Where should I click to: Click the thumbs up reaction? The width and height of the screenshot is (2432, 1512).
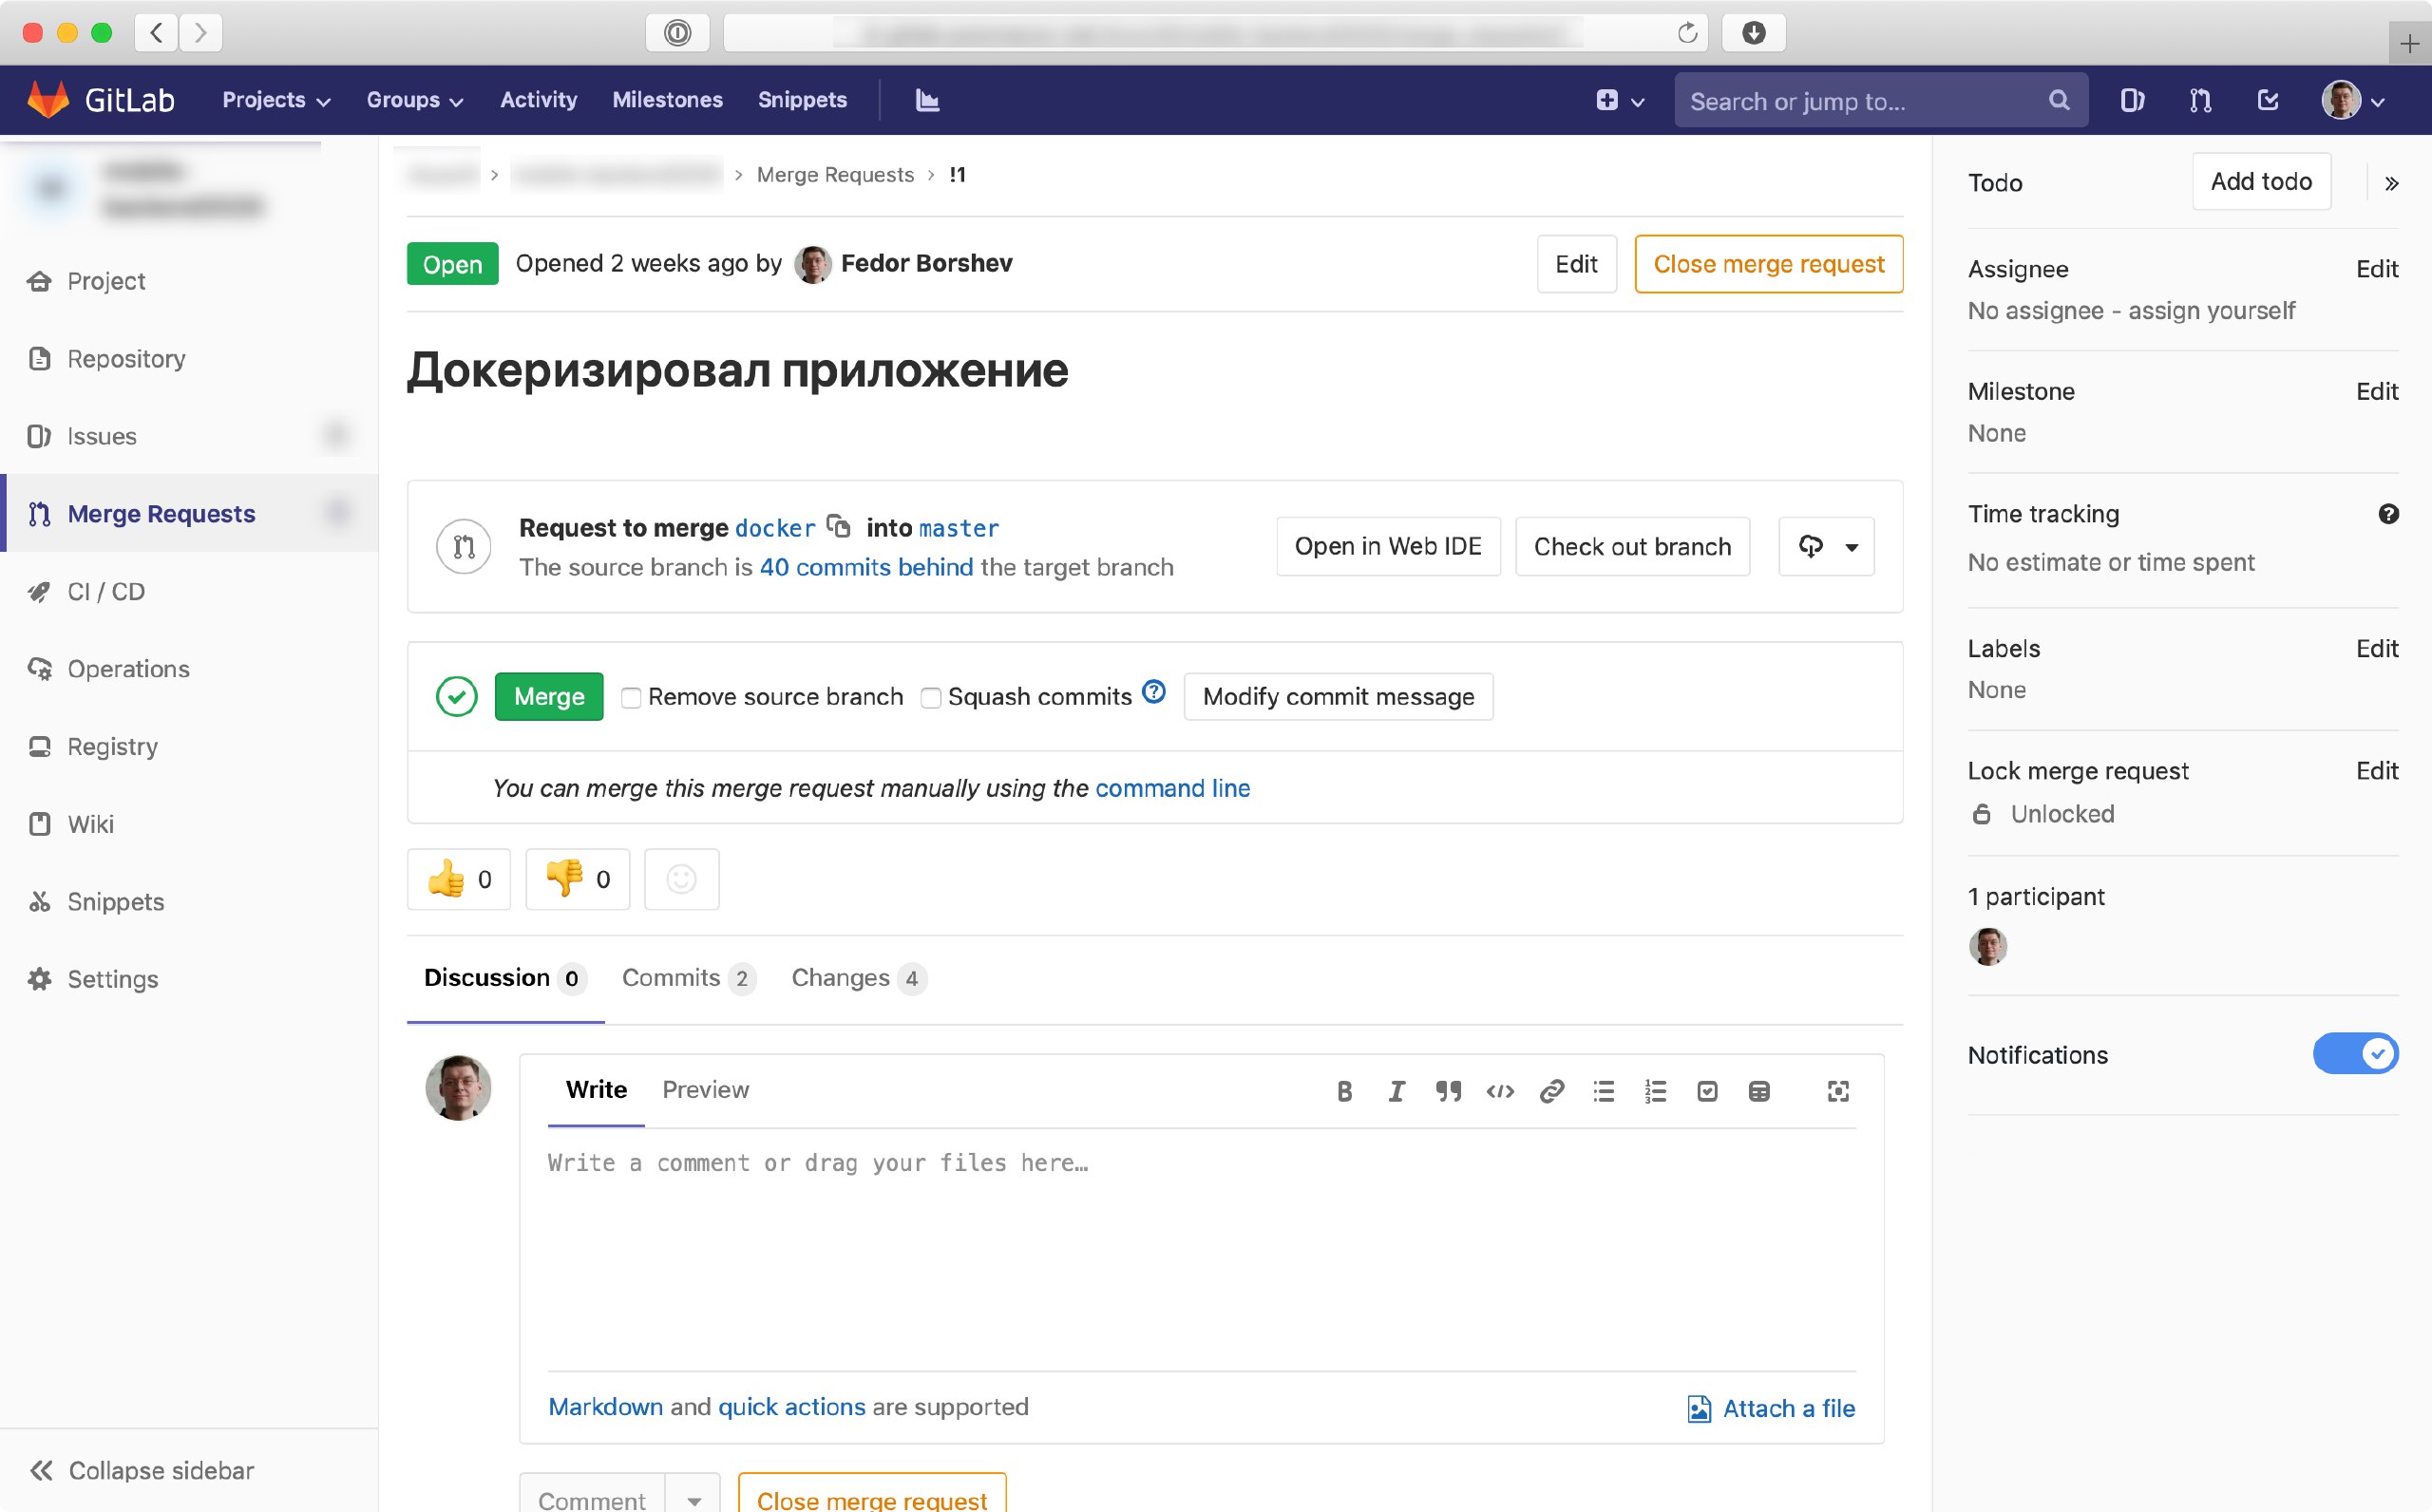click(459, 879)
